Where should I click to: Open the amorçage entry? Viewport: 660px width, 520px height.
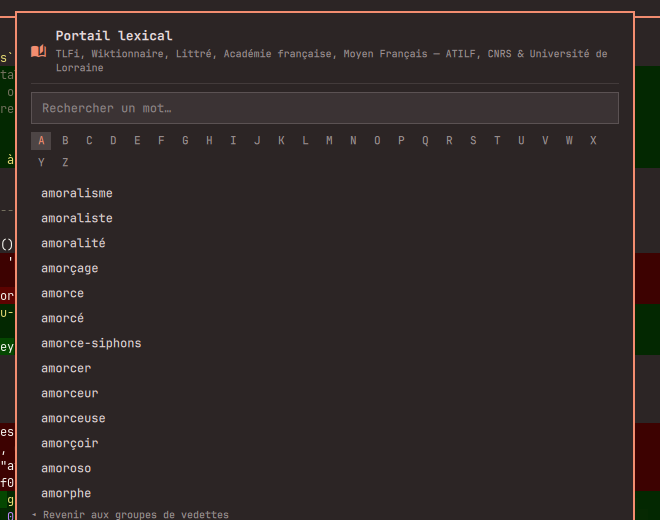pyautogui.click(x=69, y=268)
